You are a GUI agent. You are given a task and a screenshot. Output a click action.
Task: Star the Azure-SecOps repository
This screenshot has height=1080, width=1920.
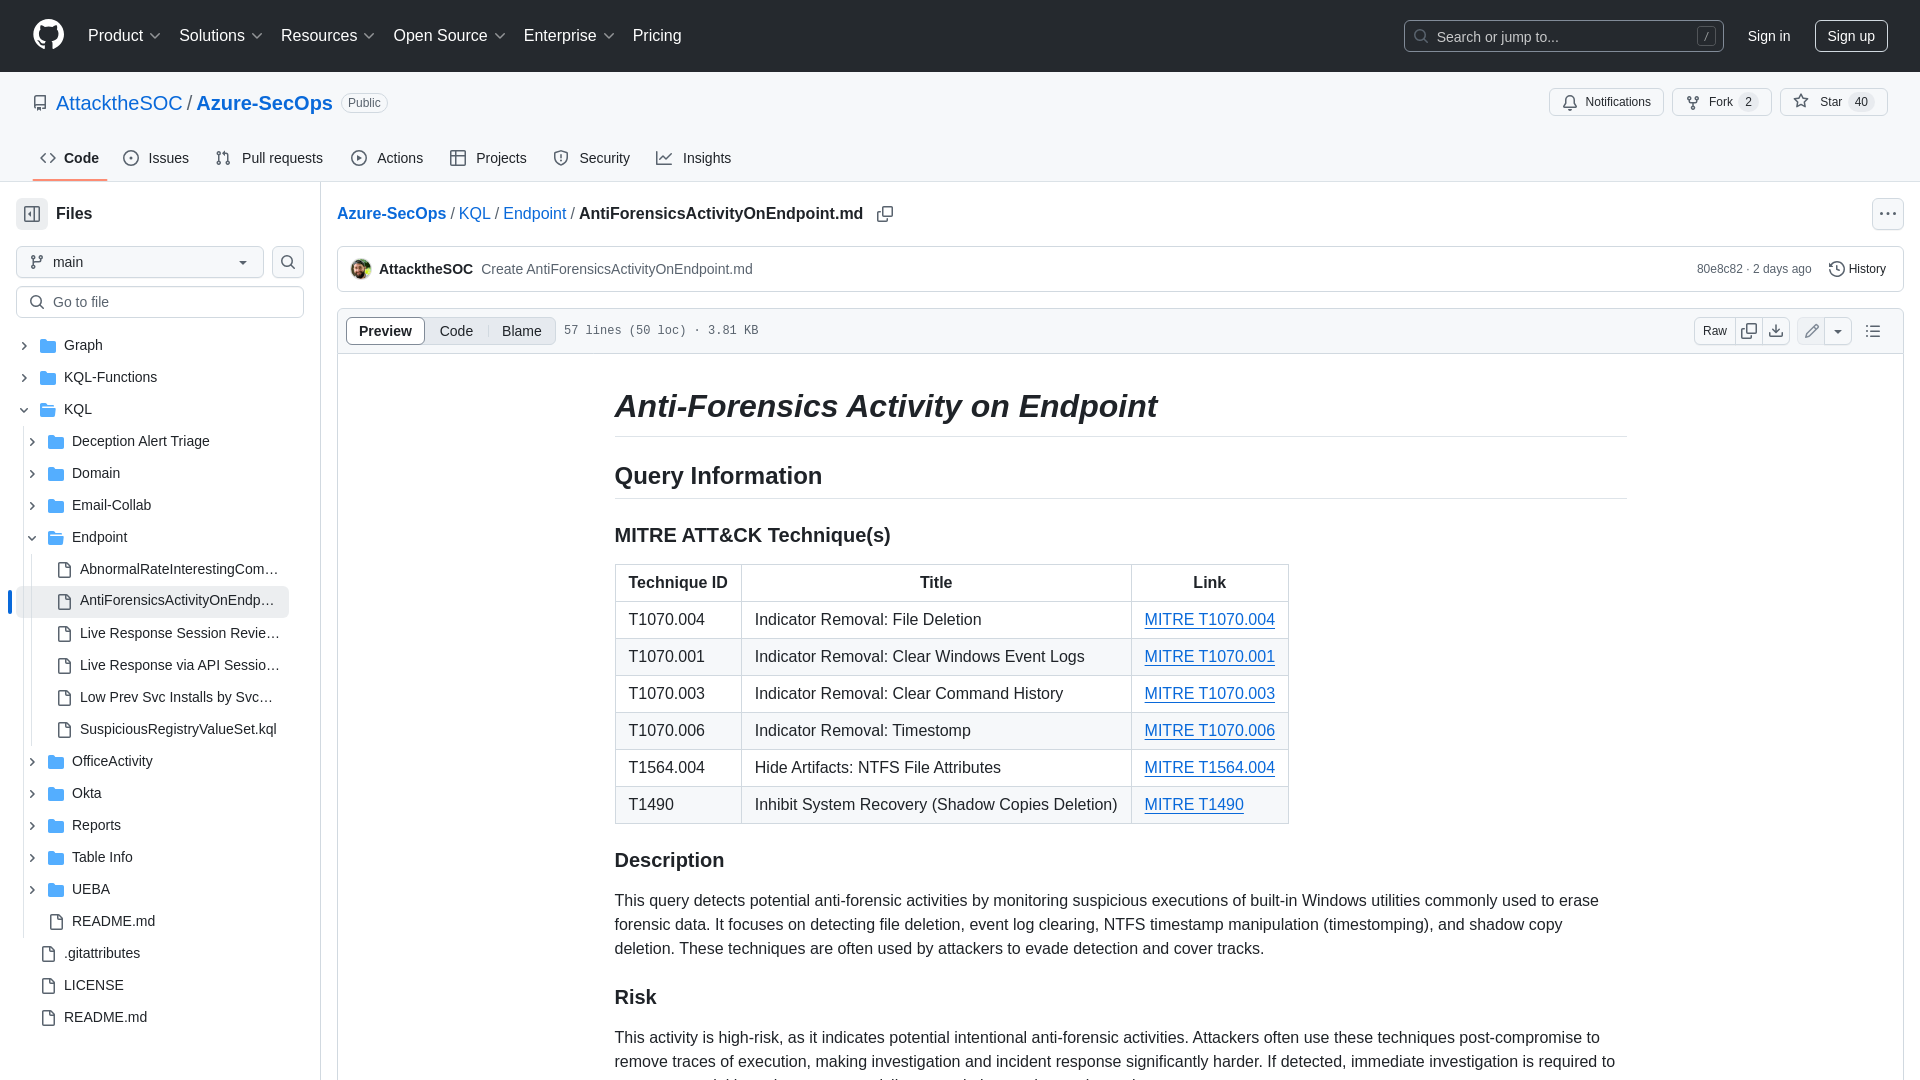(1833, 102)
